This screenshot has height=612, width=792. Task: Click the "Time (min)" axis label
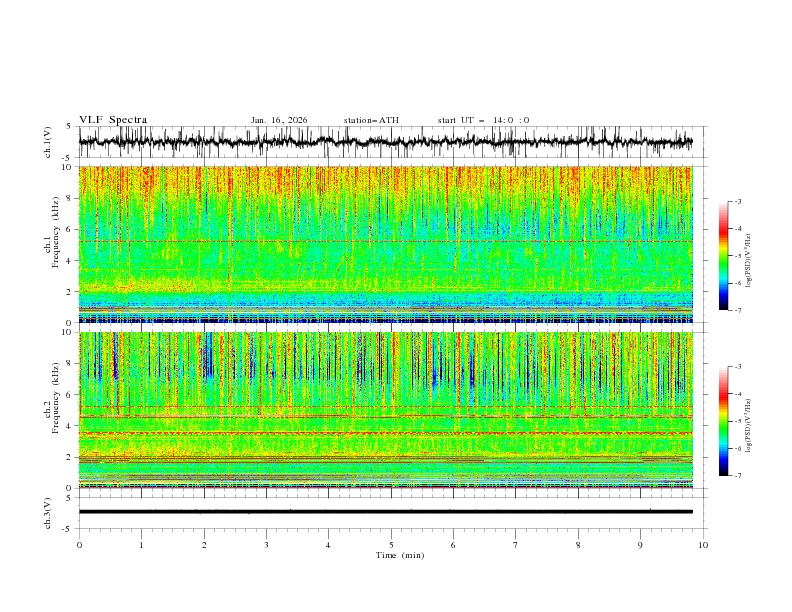point(400,555)
